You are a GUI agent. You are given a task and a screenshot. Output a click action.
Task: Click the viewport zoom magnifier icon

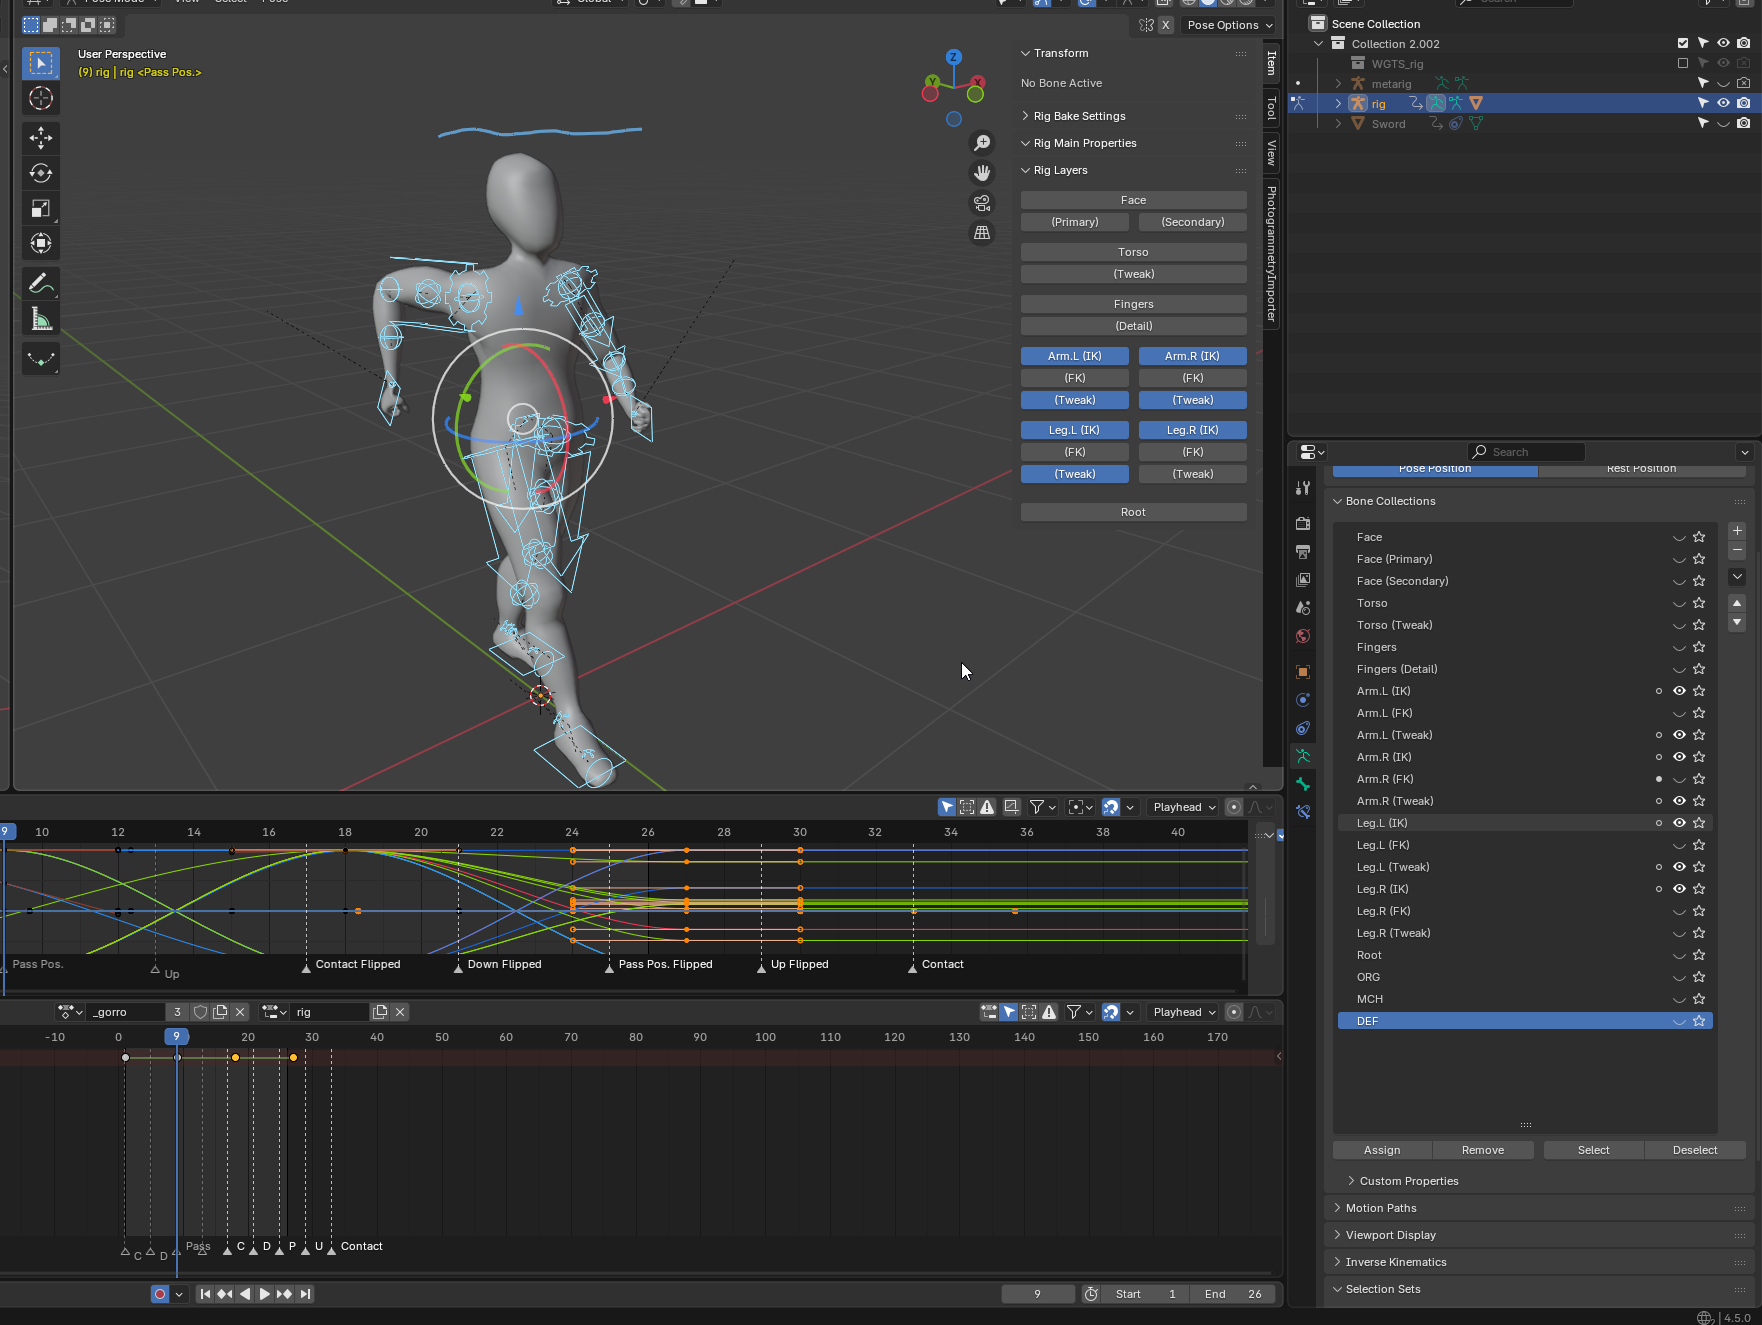pyautogui.click(x=982, y=143)
